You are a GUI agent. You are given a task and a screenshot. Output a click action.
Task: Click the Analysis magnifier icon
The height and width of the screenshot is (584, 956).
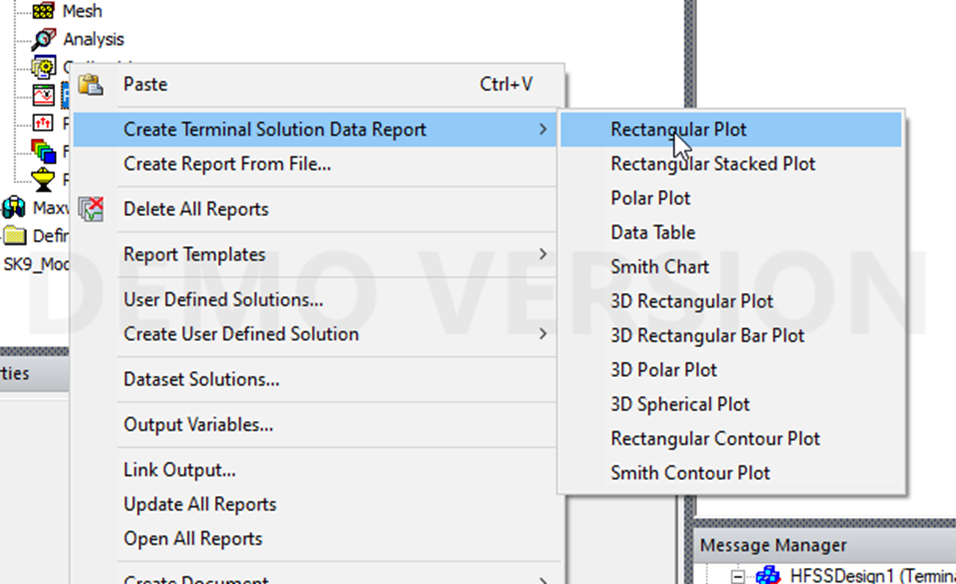click(43, 40)
